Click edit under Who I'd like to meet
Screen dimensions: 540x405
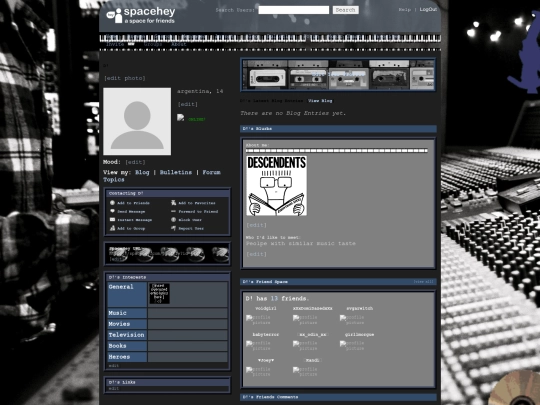(x=257, y=254)
